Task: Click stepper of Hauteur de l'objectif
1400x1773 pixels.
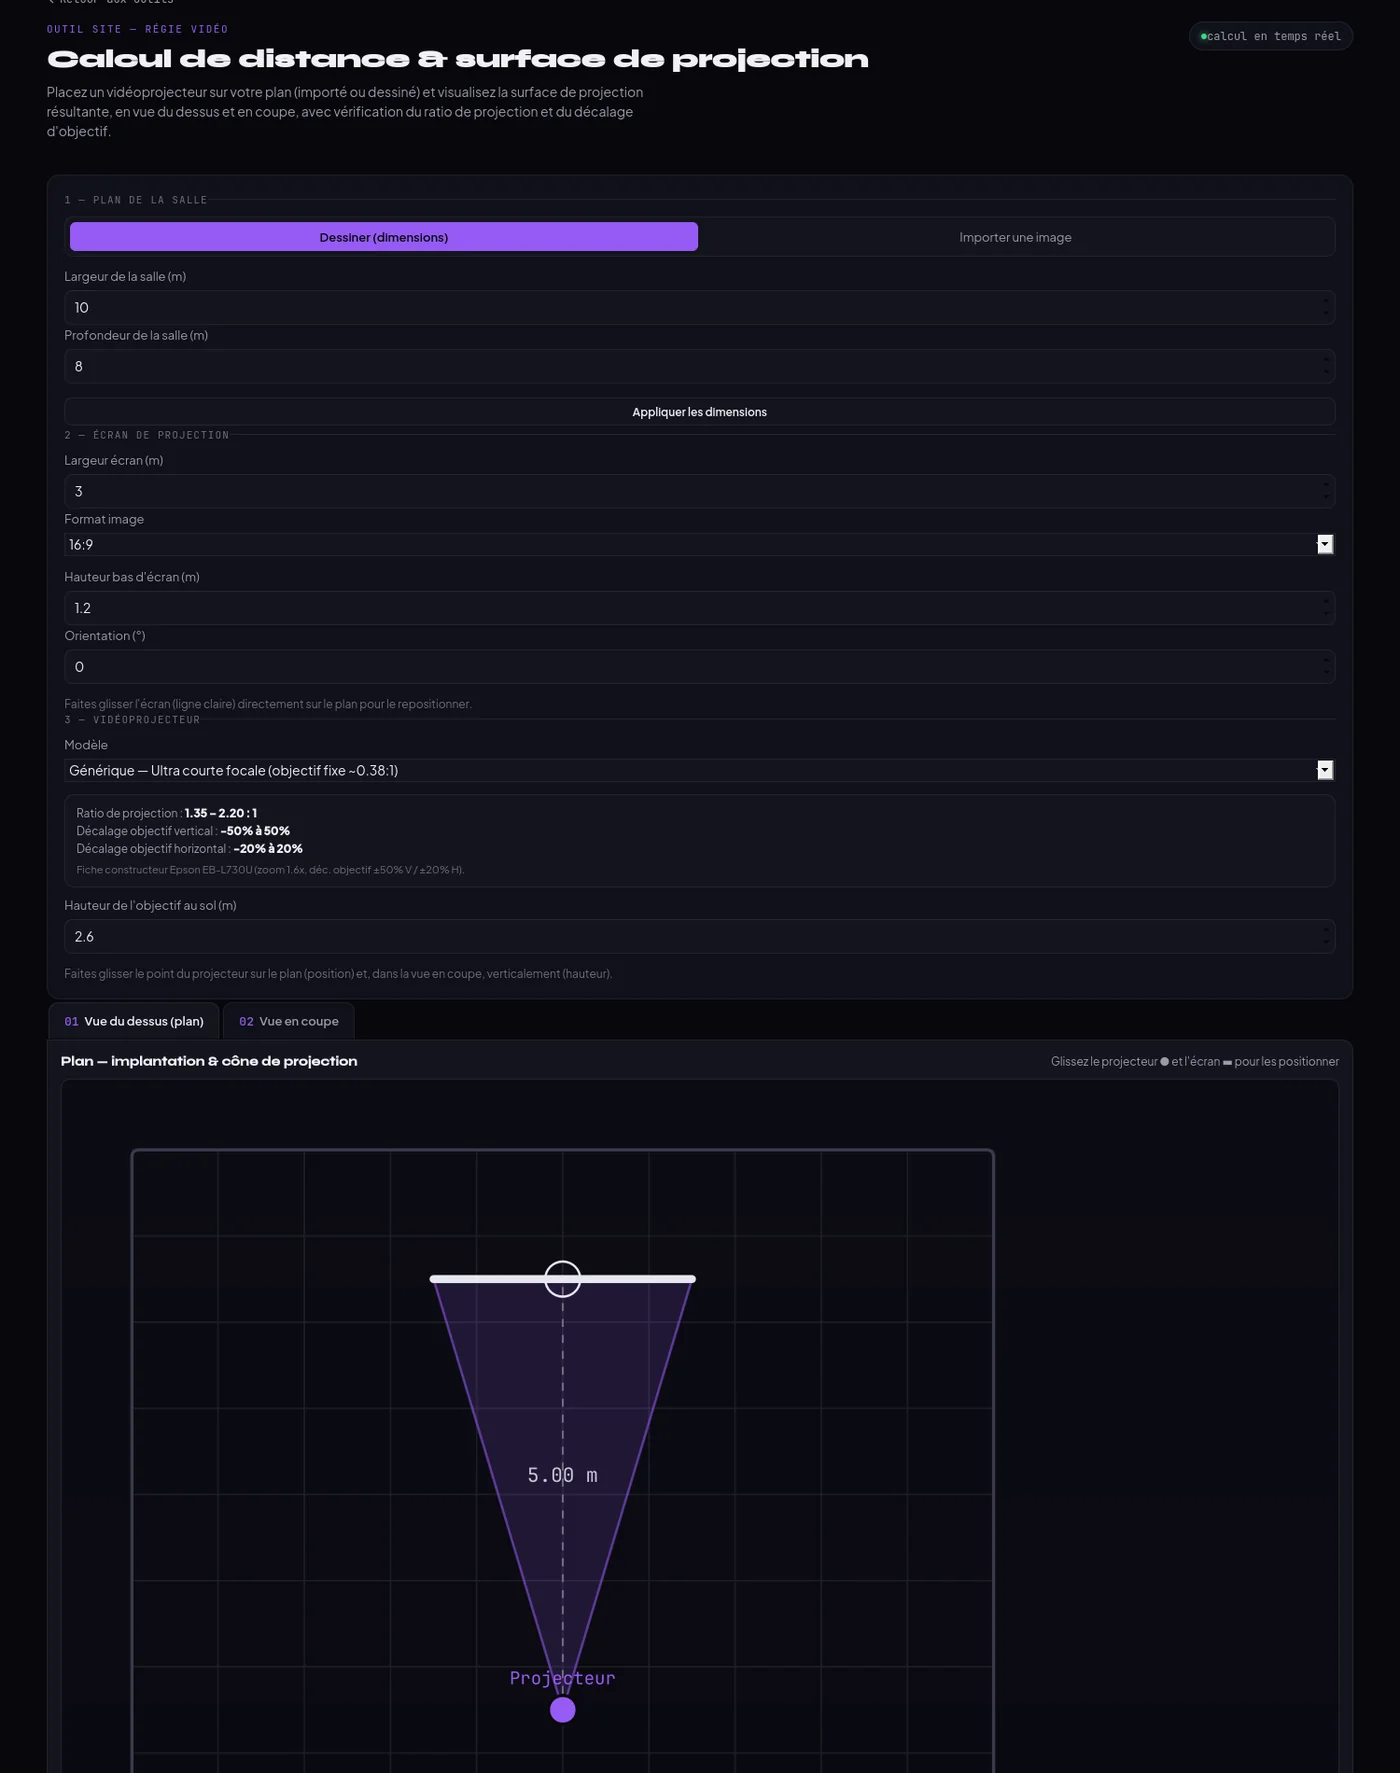Action: point(1326,936)
